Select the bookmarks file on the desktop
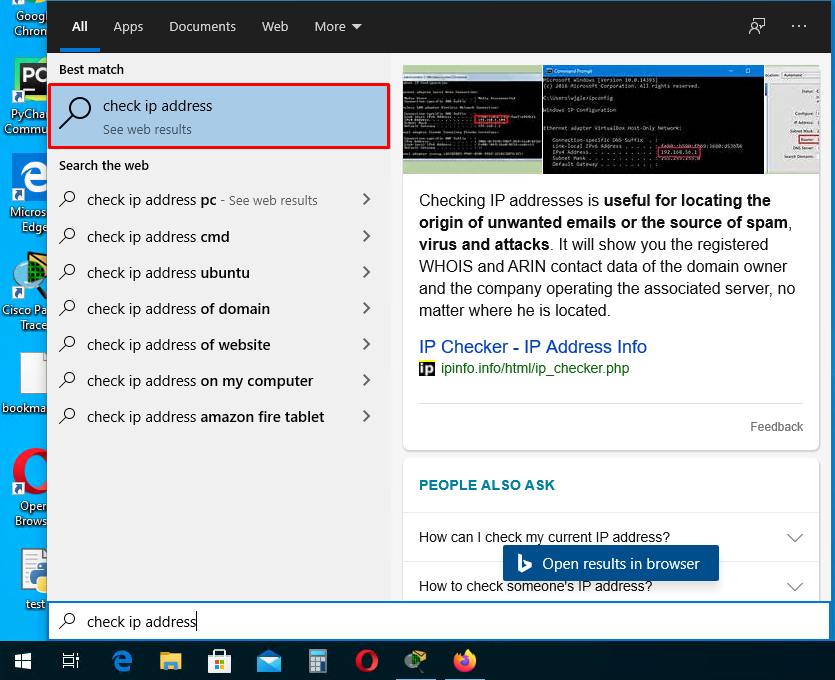 24,383
